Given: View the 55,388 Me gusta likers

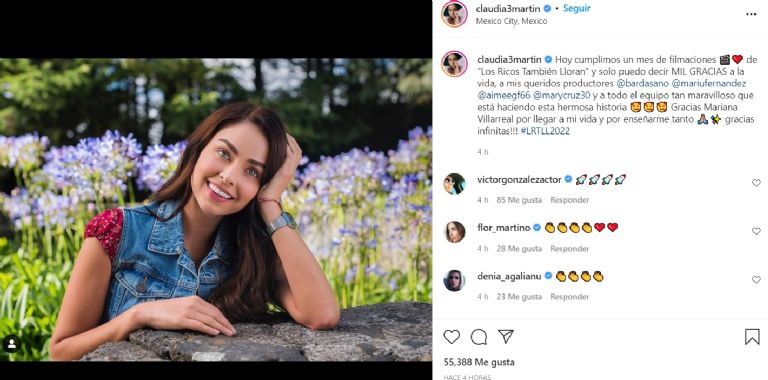Looking at the screenshot, I should (x=479, y=362).
